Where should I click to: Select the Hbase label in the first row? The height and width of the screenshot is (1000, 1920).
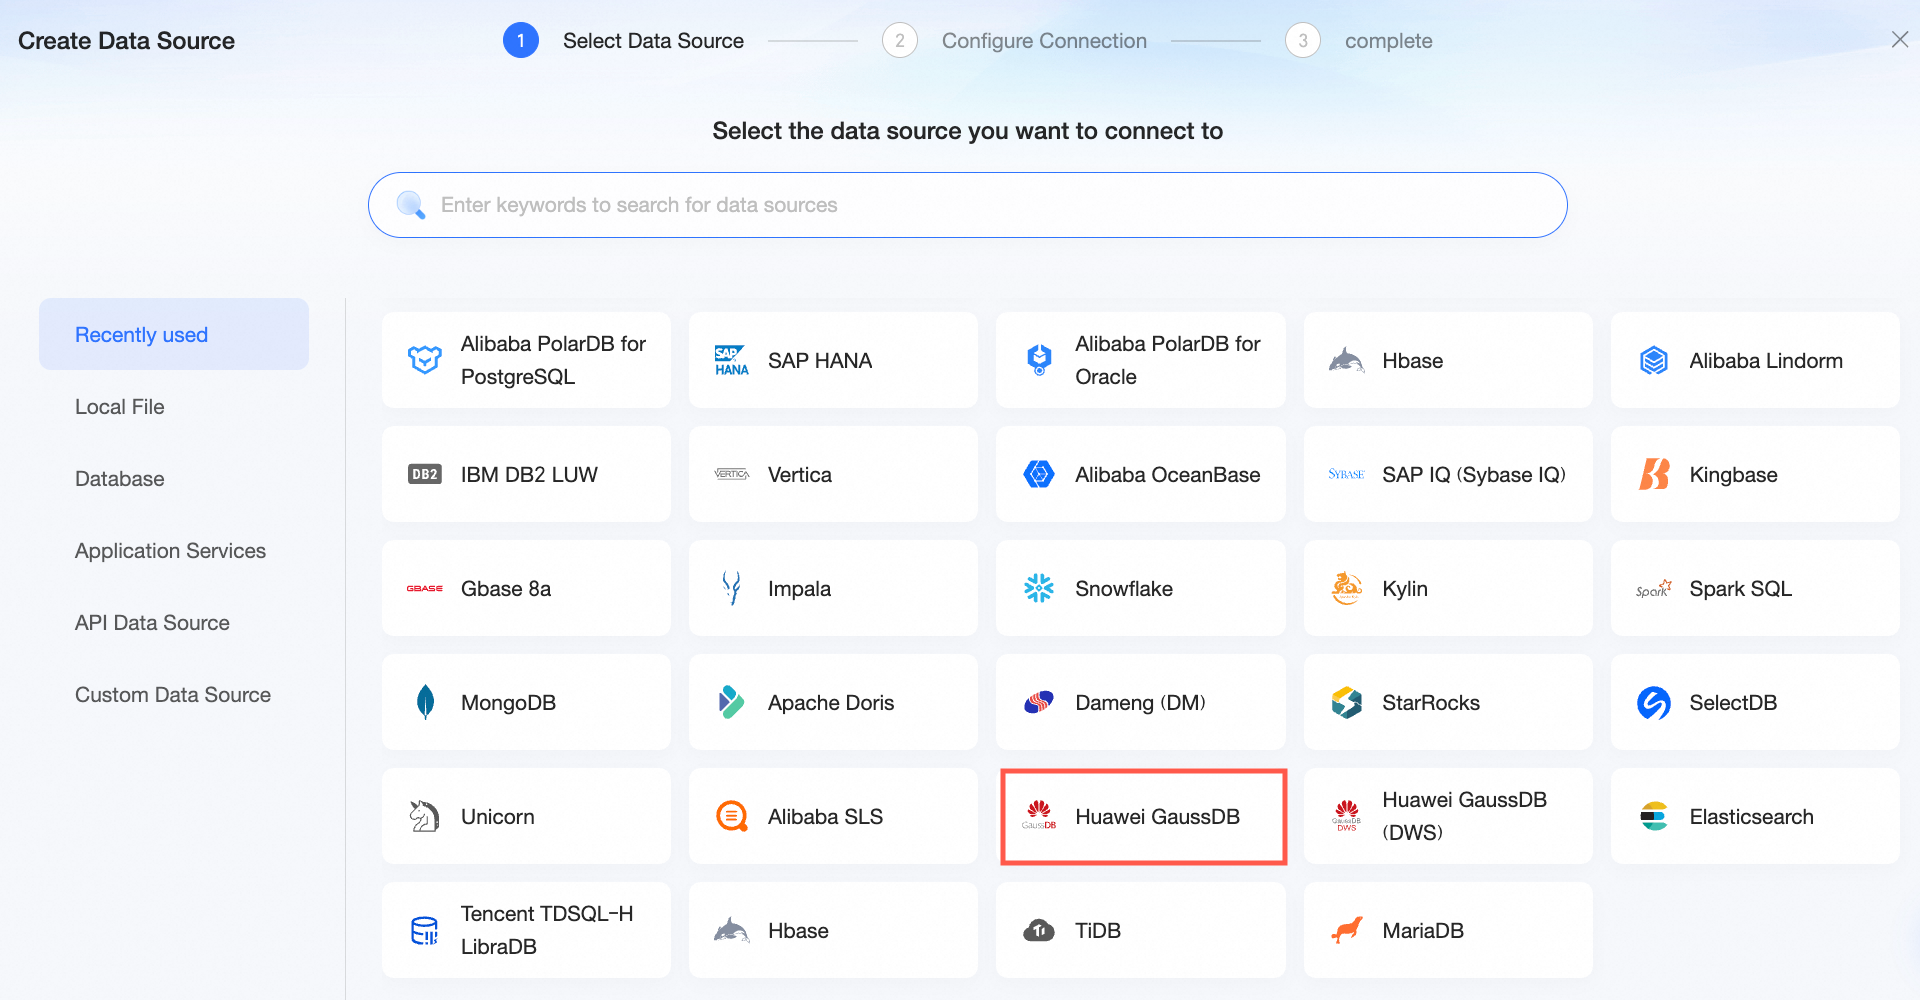click(x=1412, y=360)
